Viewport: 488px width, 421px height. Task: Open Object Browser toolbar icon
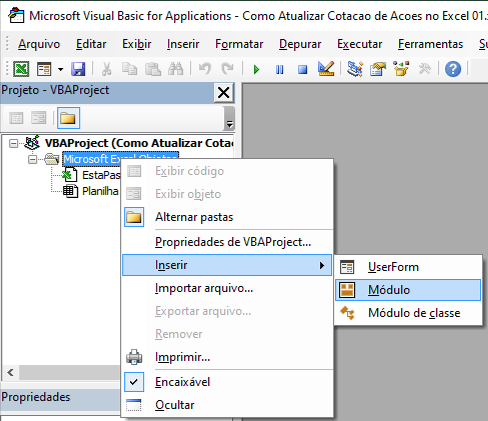[401, 69]
